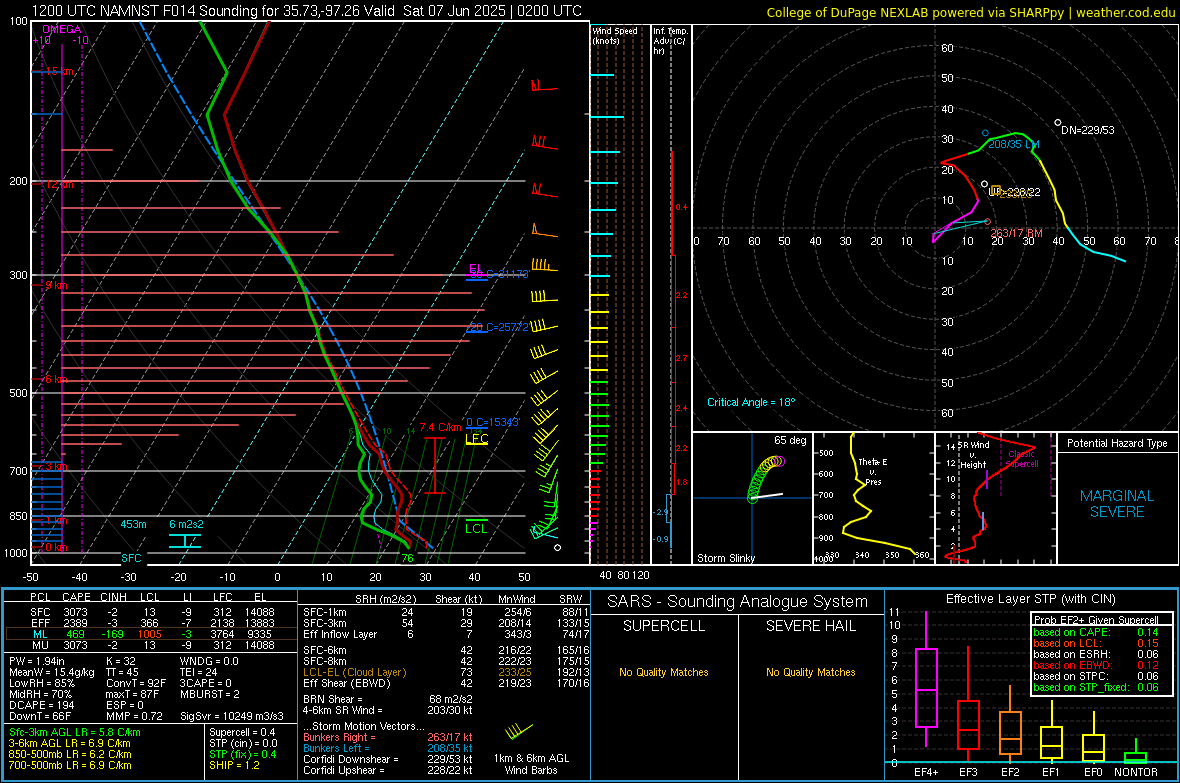Image resolution: width=1180 pixels, height=783 pixels.
Task: Click the based on CAPE: probability row
Action: pyautogui.click(x=1095, y=632)
